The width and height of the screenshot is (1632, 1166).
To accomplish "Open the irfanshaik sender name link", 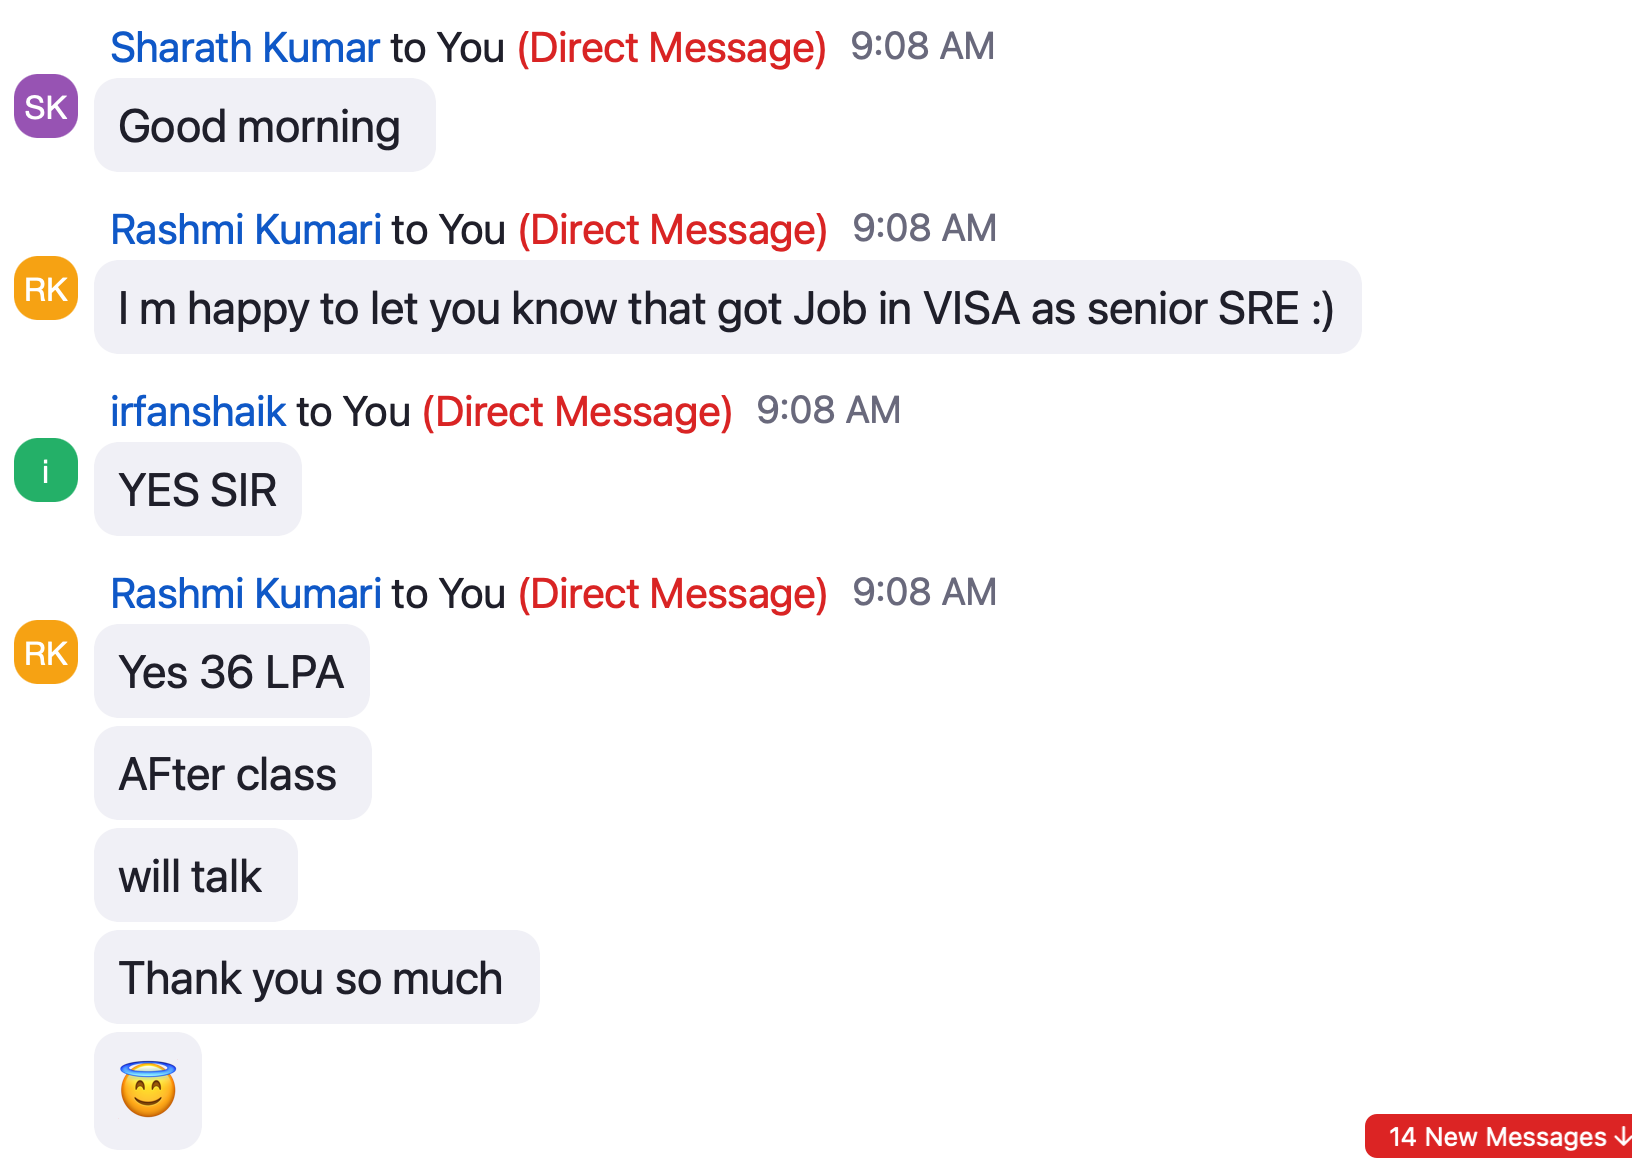I will 198,411.
